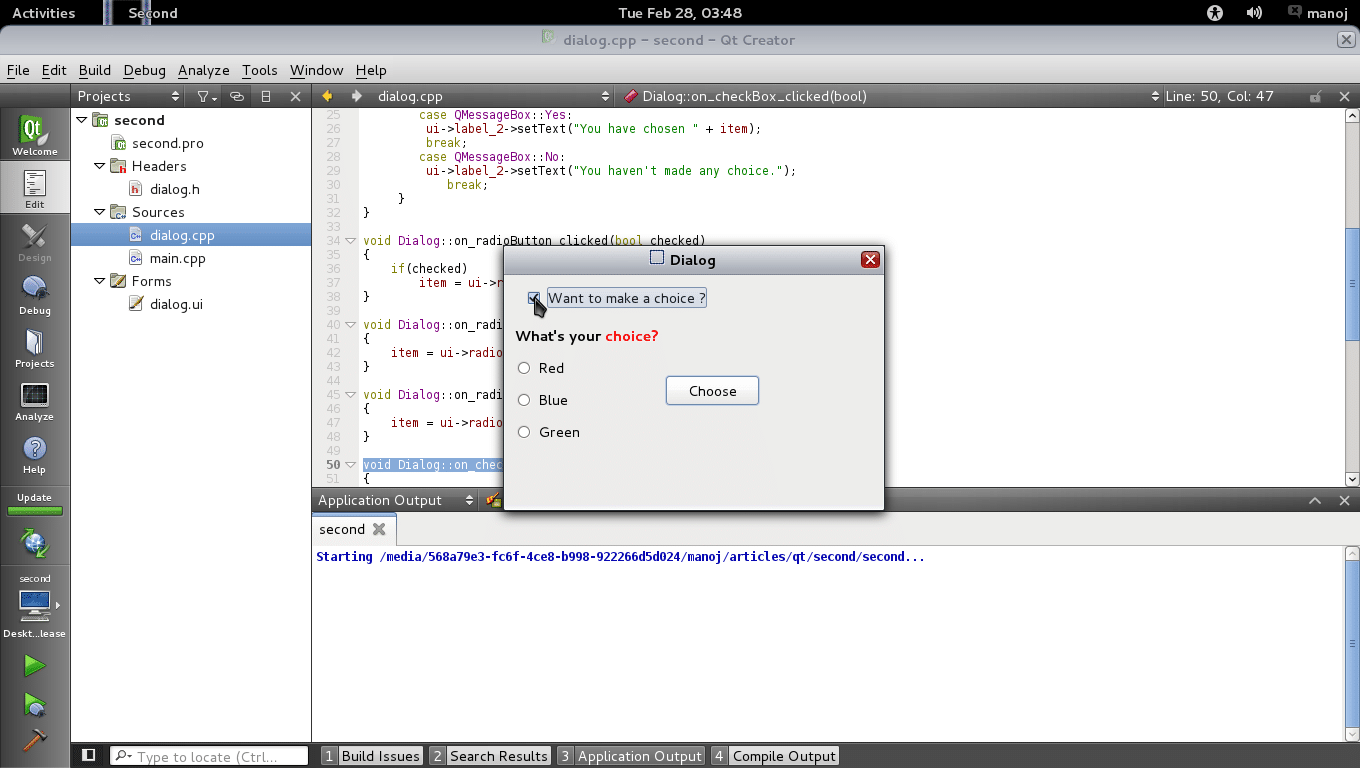Select the Green radio button
Screen dimensions: 1360x768
coord(524,432)
